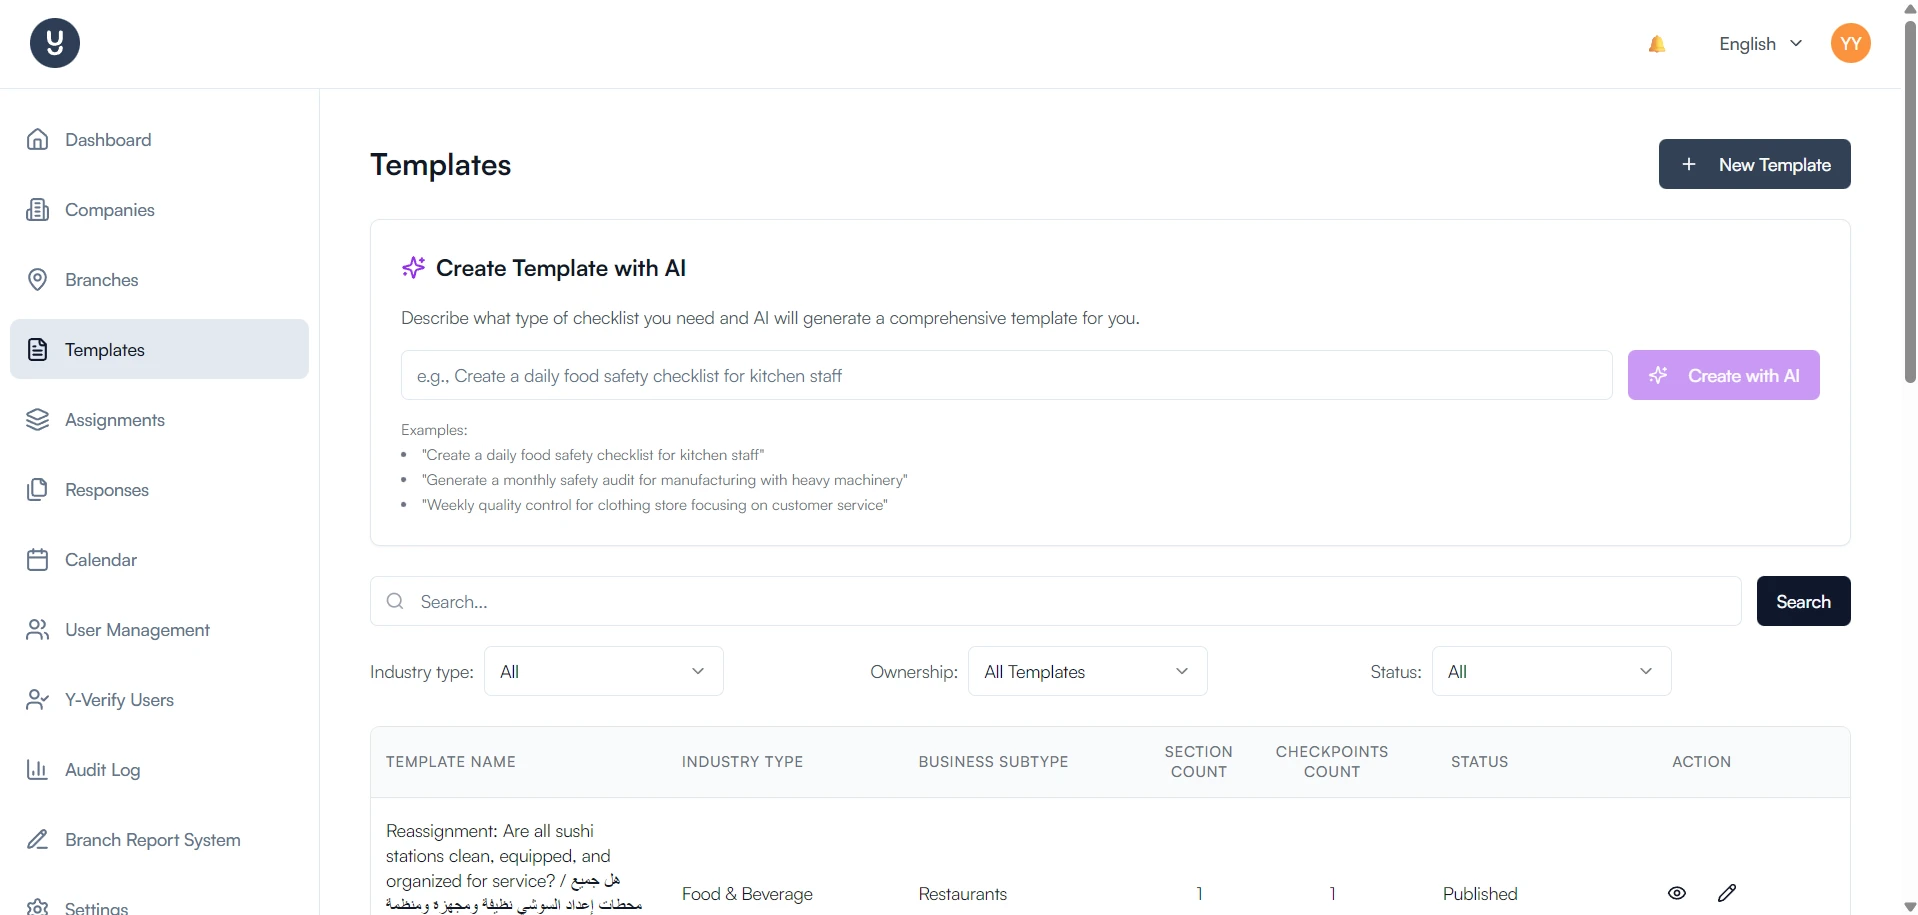Open the YY user avatar menu
This screenshot has height=915, width=1918.
[x=1850, y=44]
